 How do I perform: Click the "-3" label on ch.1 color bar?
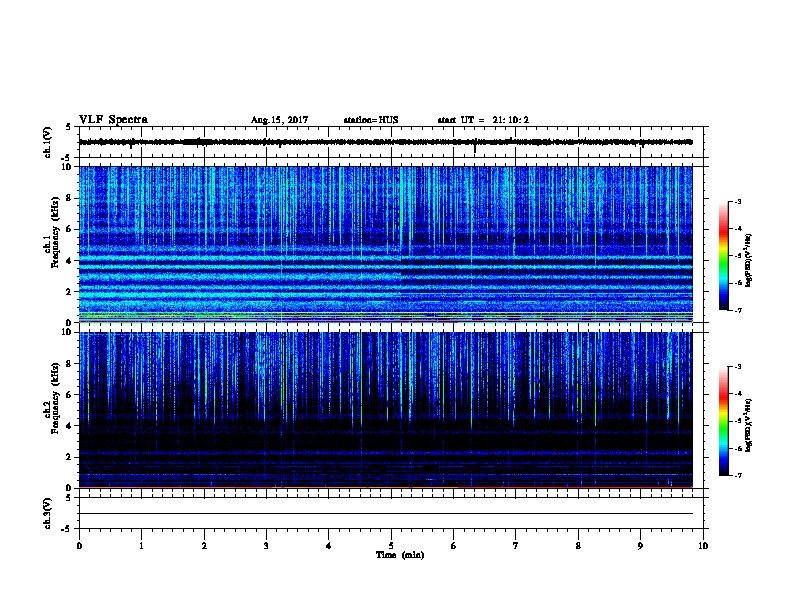(737, 202)
